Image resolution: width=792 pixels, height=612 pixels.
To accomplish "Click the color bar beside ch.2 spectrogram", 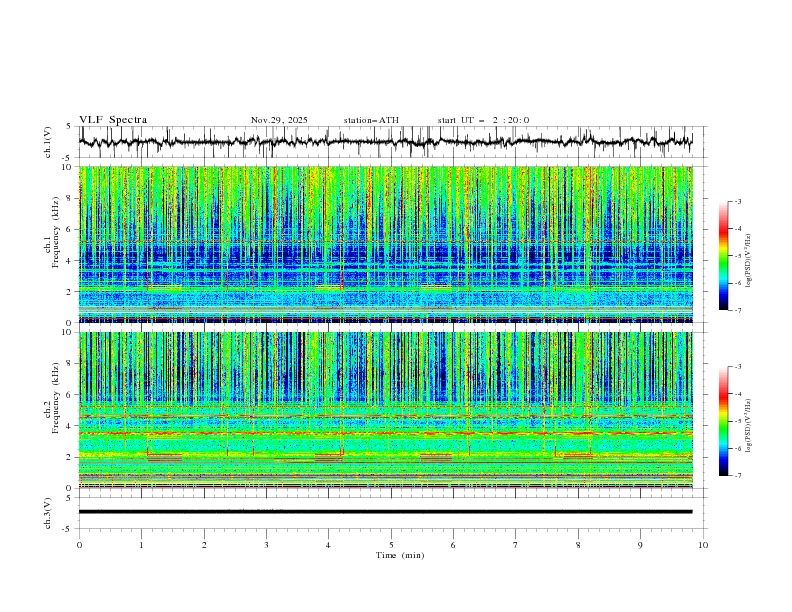I will tap(723, 421).
